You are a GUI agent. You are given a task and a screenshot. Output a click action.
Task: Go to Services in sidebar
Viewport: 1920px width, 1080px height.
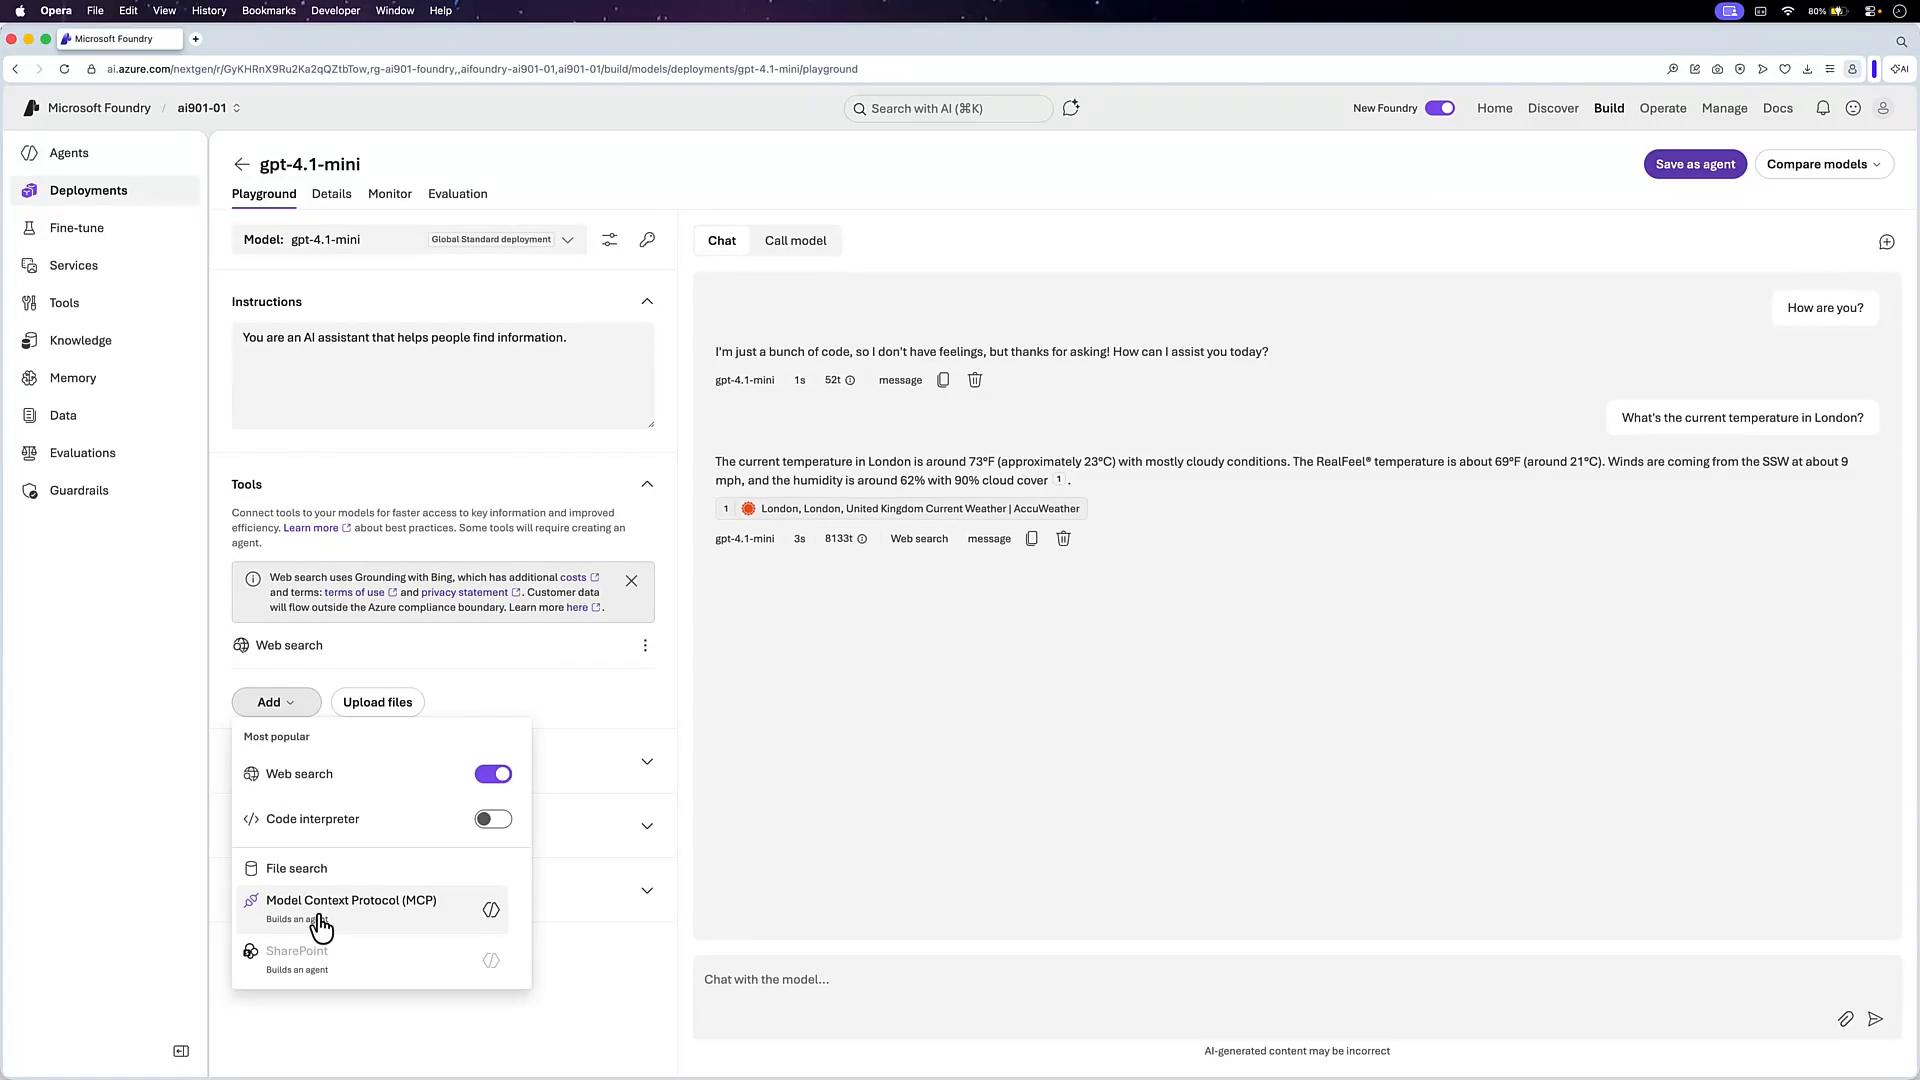[x=74, y=265]
